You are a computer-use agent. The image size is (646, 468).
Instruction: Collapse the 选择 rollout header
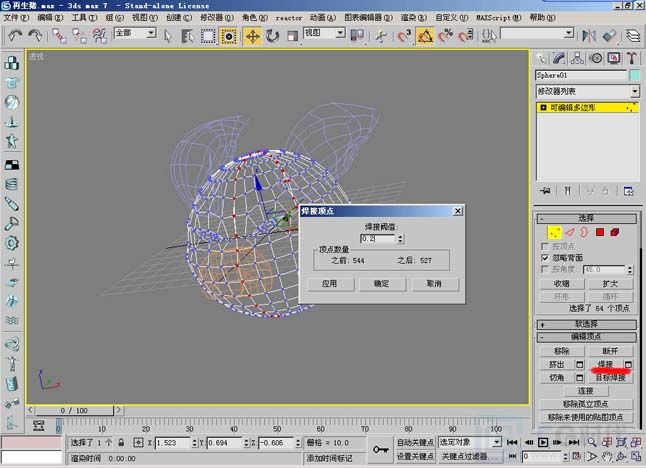[586, 218]
